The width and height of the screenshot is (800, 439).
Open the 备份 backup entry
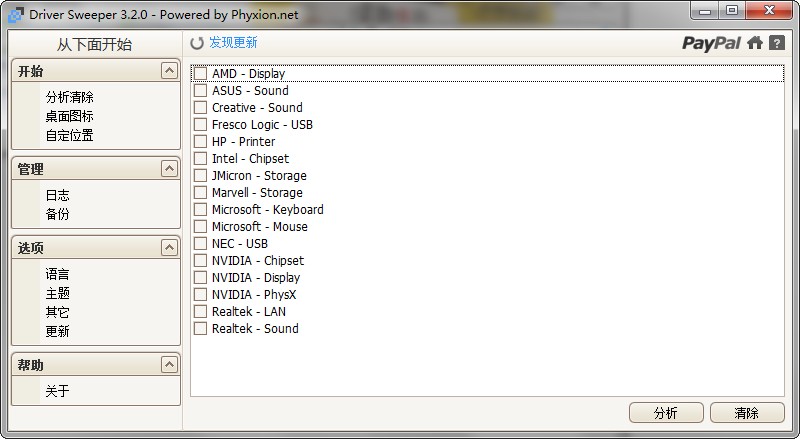[57, 214]
